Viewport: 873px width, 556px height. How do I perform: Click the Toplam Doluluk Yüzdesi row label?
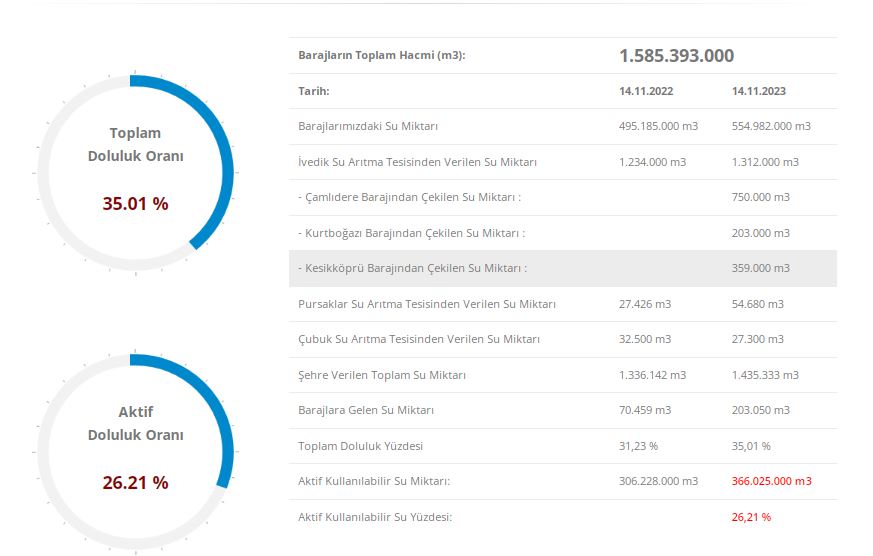coord(359,446)
